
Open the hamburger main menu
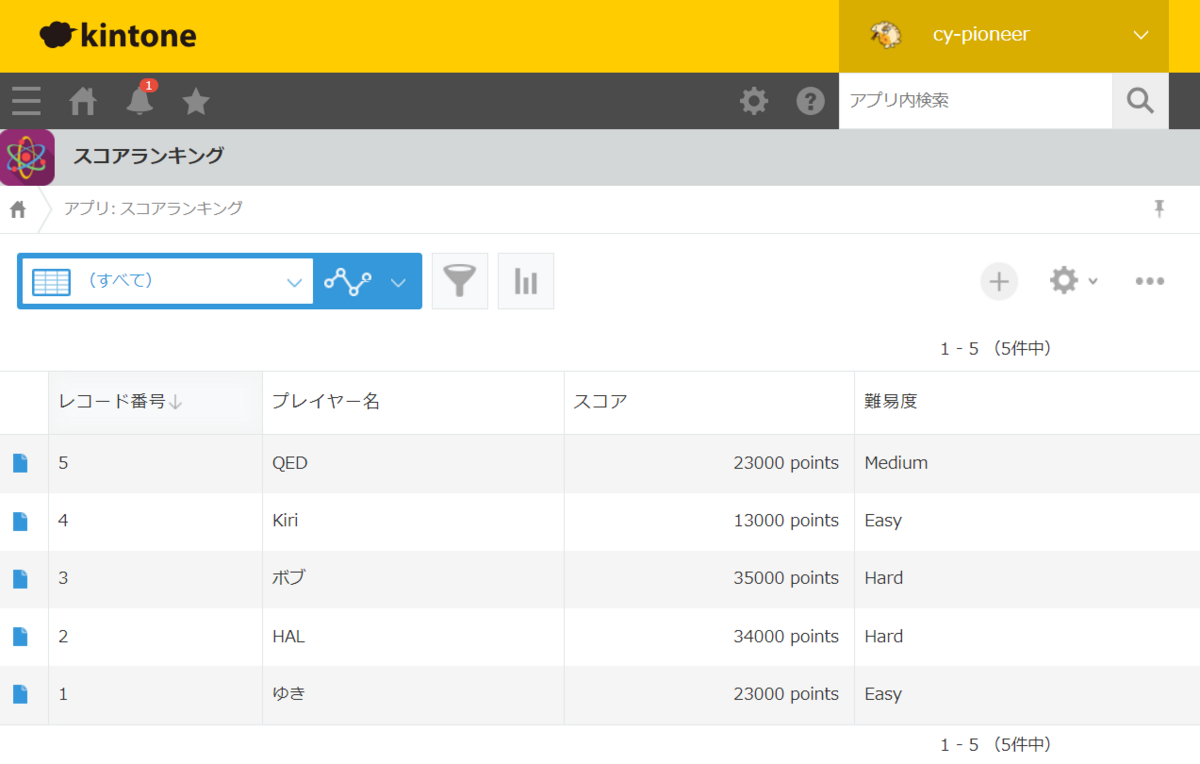pos(26,101)
